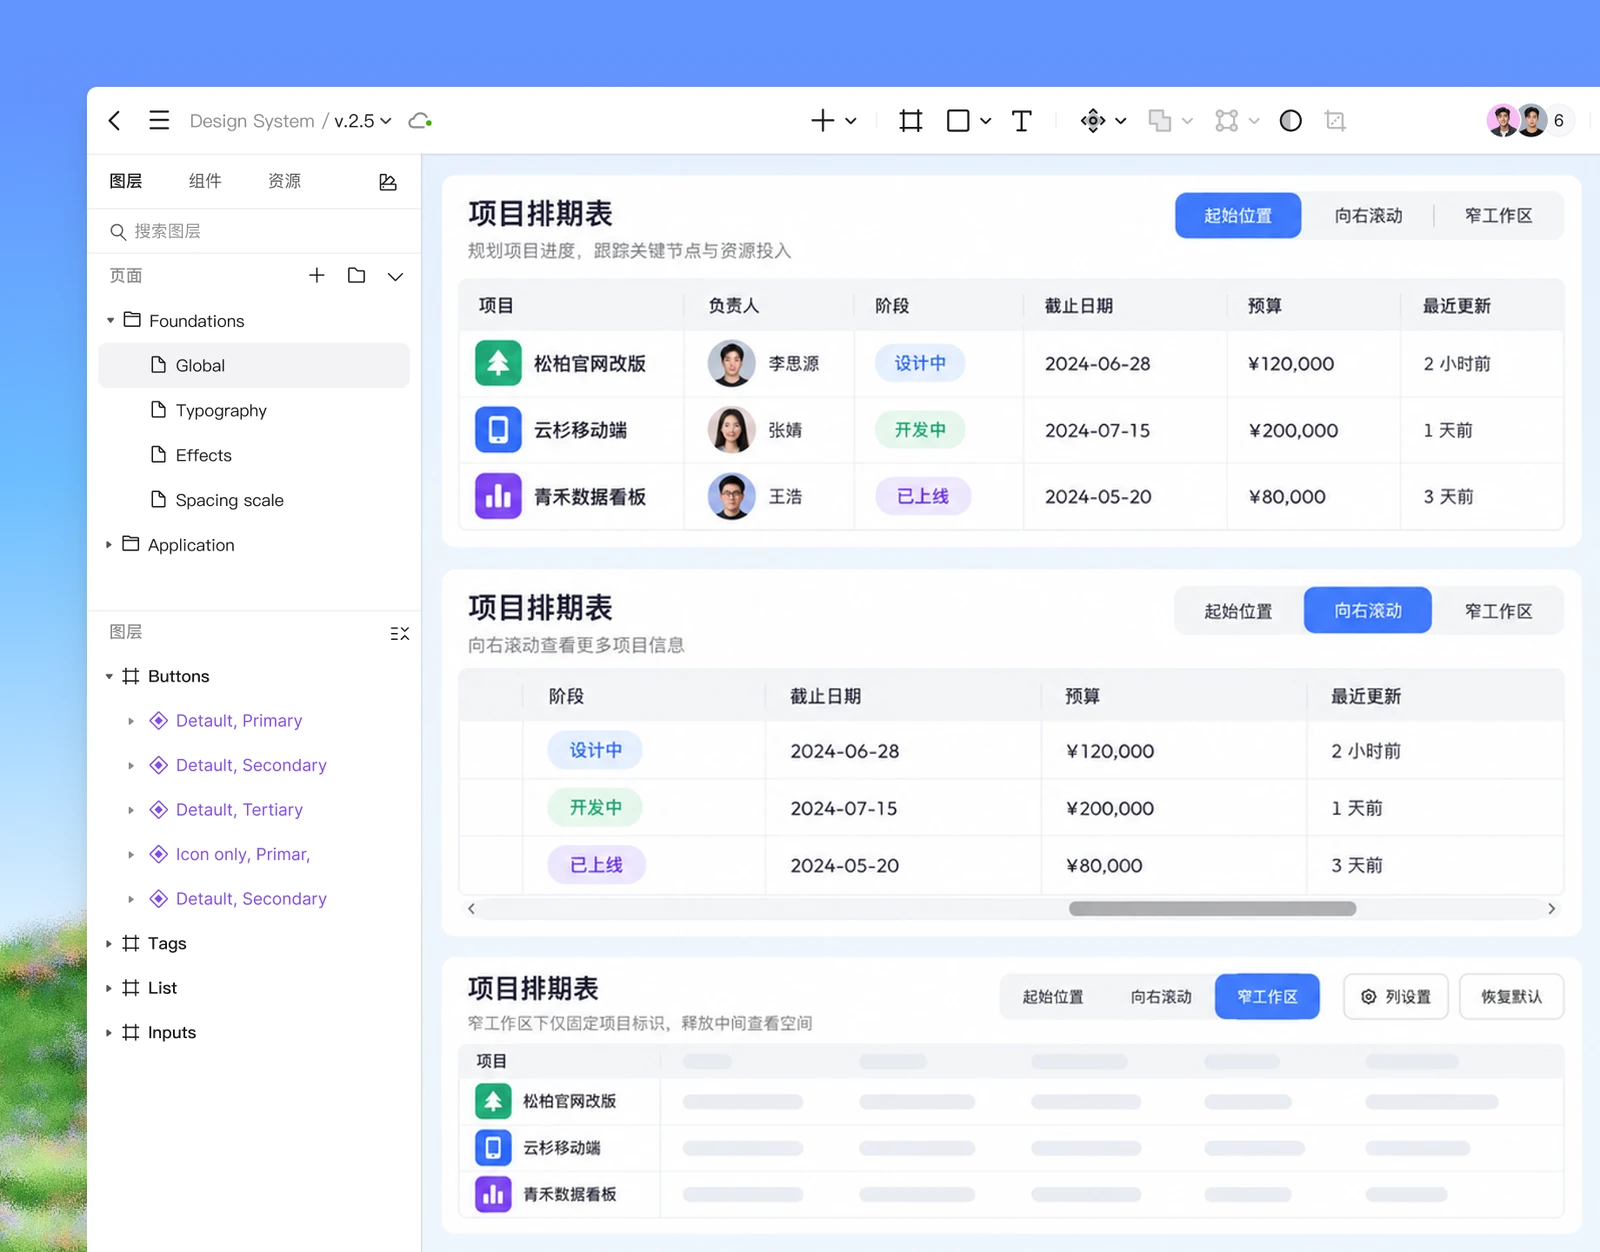Viewport: 1600px width, 1252px height.
Task: Click the scrollbar left arrow
Action: click(472, 909)
